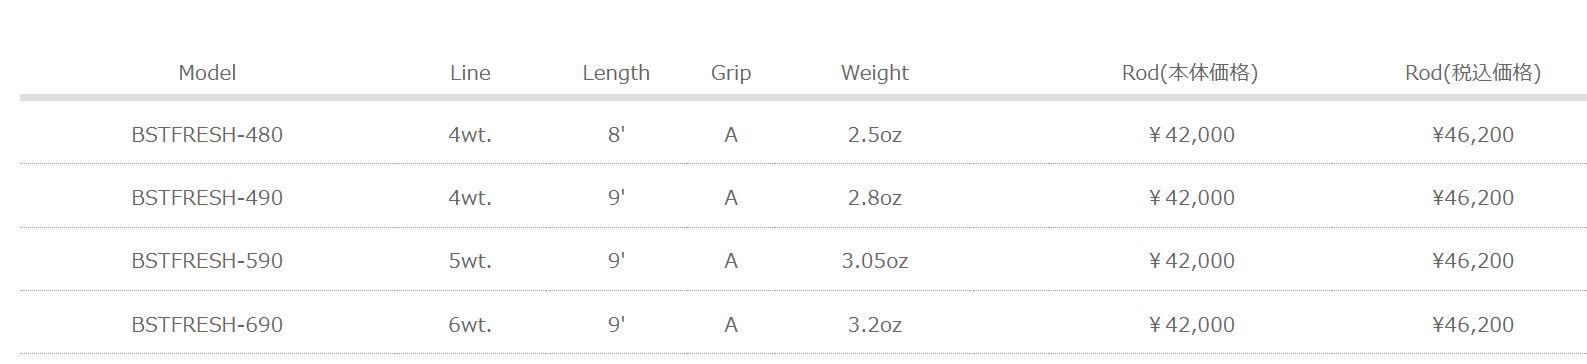Click the Rod(税込価格) column header
Viewport: 1587px width, 364px height.
point(1473,73)
